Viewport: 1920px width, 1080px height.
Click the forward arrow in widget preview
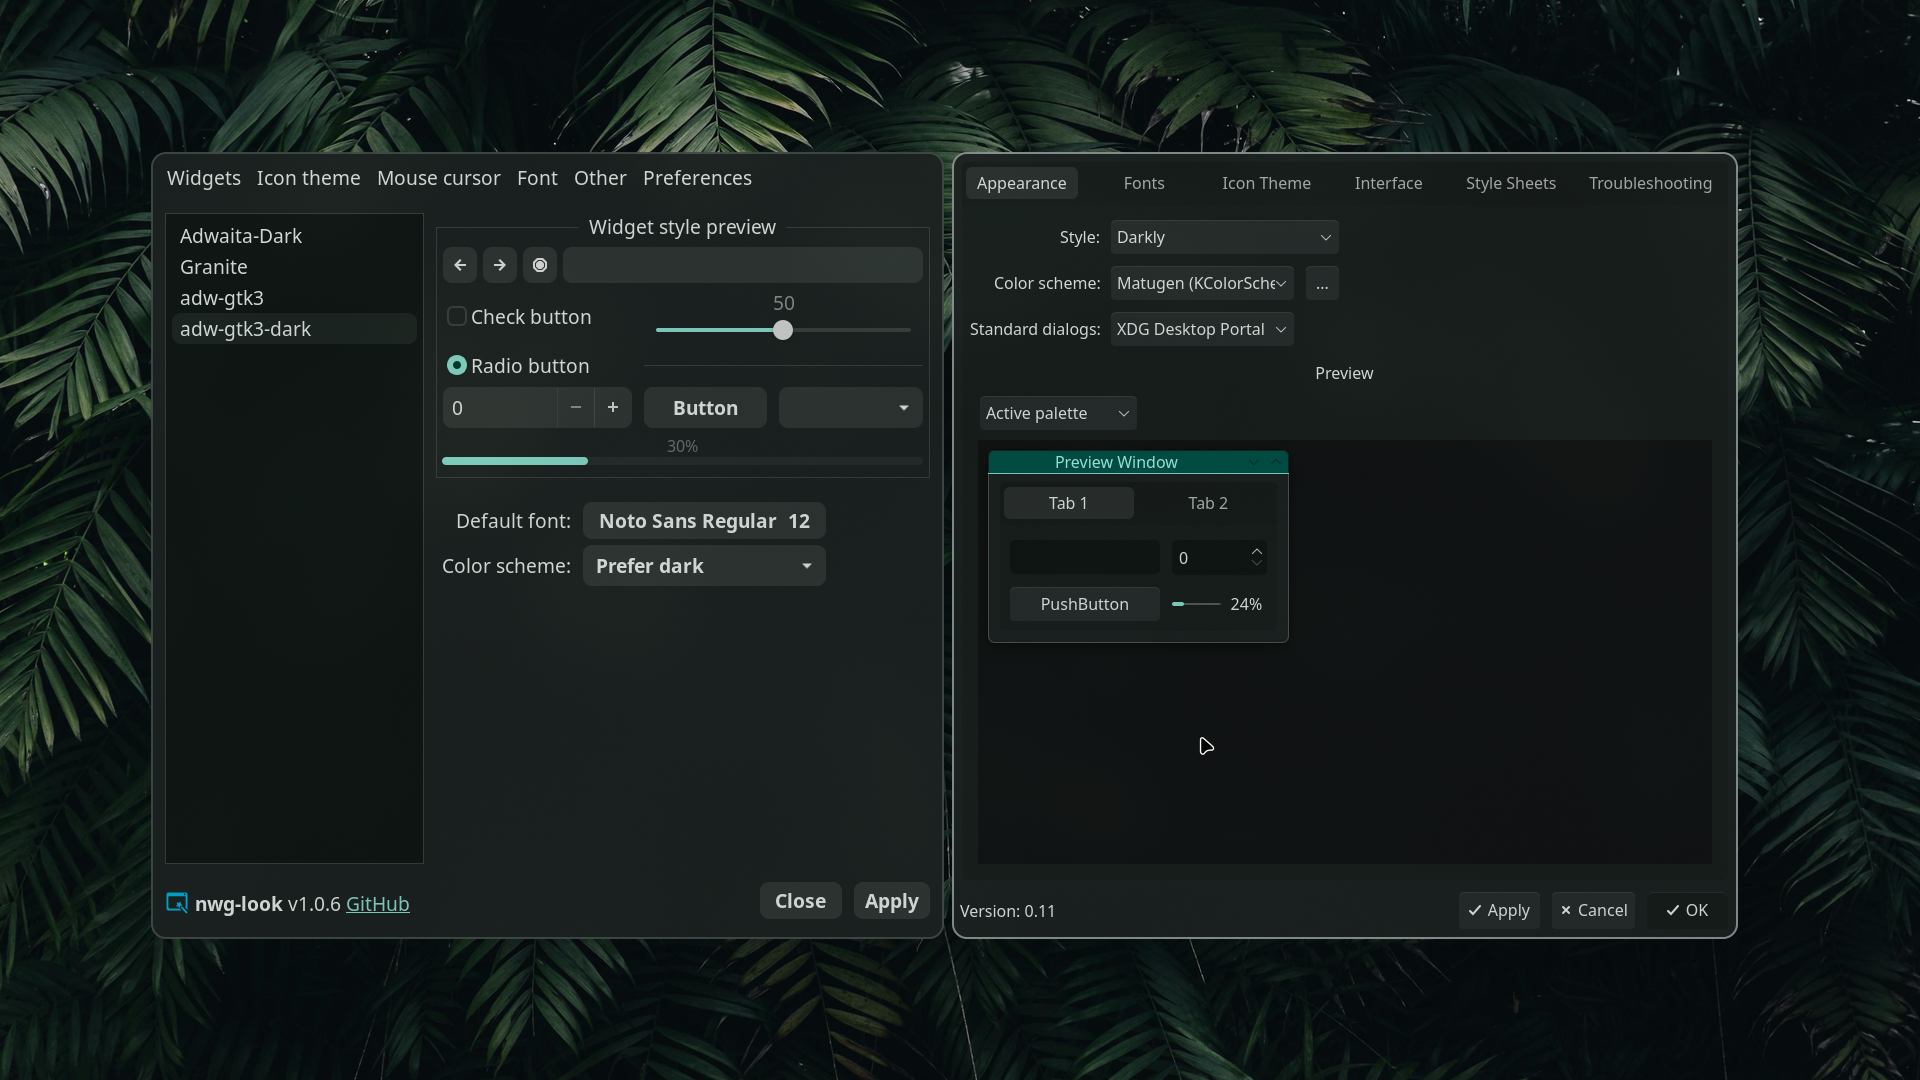coord(500,265)
